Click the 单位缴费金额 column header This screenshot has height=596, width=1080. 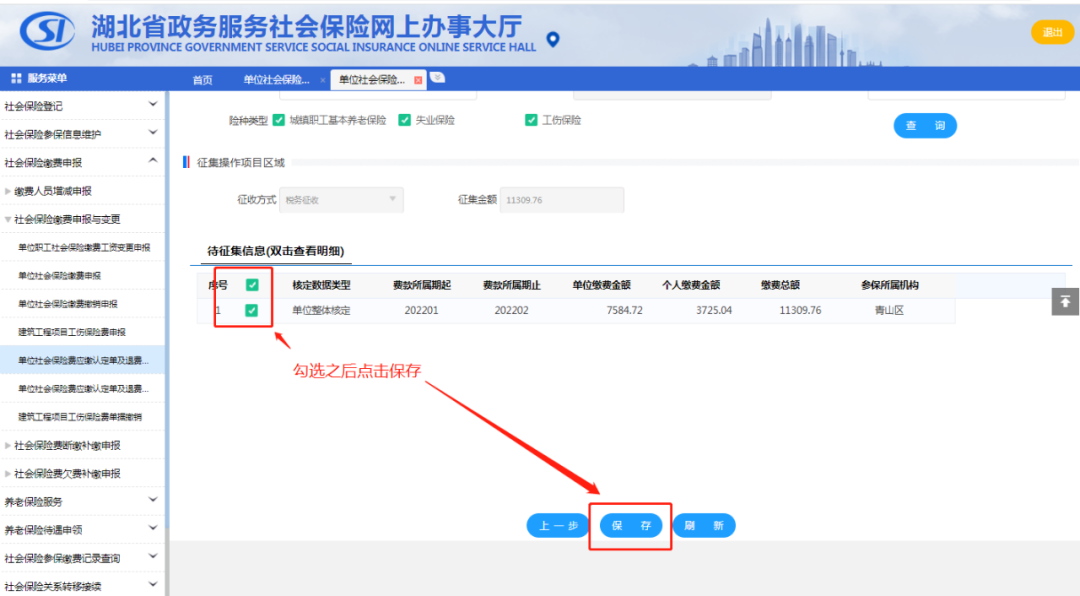[x=601, y=285]
